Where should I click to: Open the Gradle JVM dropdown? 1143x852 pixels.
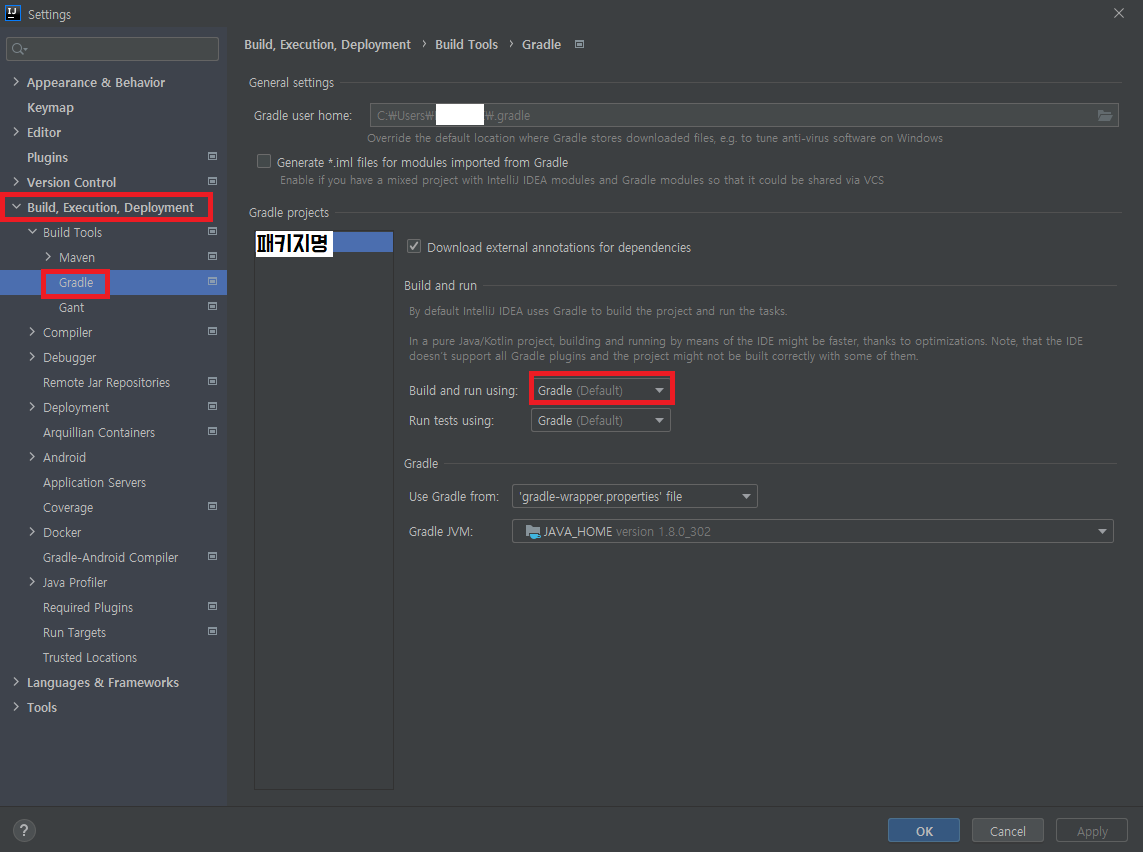(813, 531)
